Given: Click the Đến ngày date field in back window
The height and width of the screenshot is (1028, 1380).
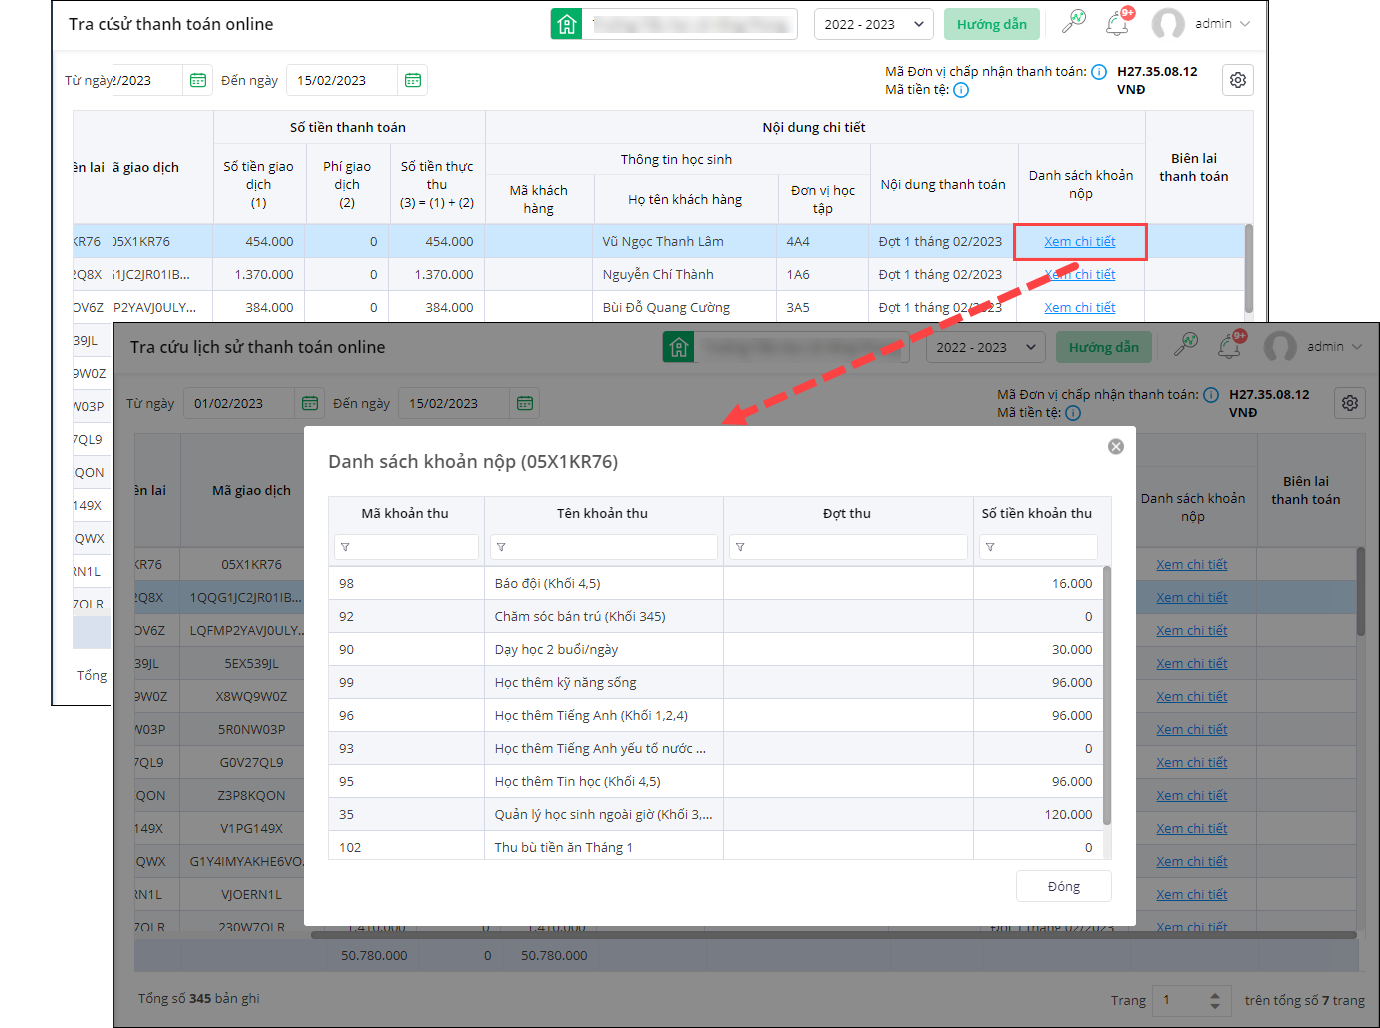Looking at the screenshot, I should [x=342, y=80].
